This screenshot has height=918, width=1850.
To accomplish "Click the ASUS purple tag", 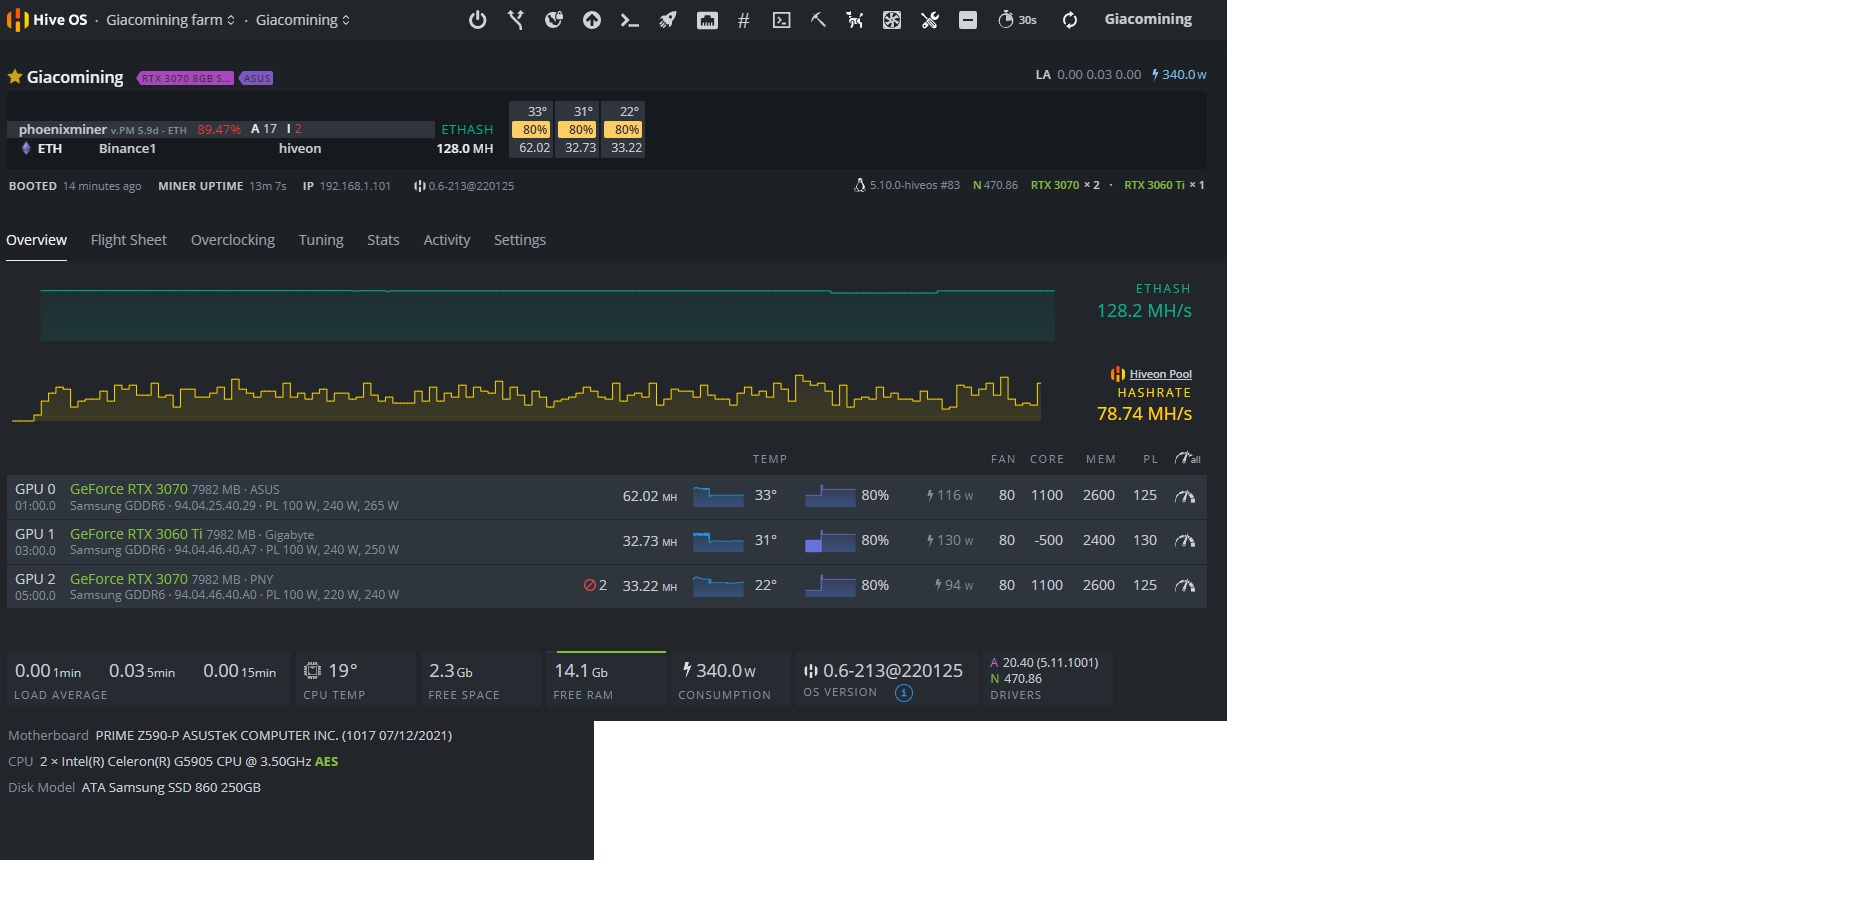I will click(256, 78).
